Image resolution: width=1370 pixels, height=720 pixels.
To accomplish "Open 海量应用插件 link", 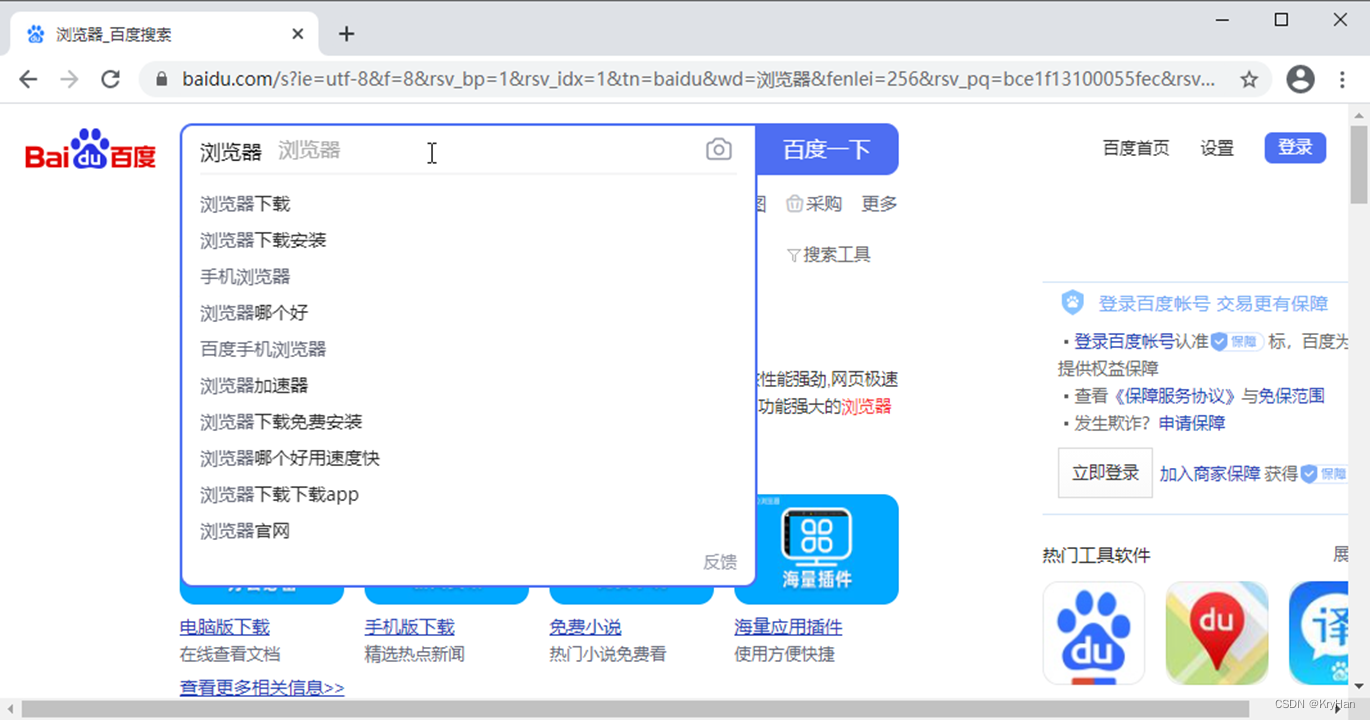I will pyautogui.click(x=788, y=627).
